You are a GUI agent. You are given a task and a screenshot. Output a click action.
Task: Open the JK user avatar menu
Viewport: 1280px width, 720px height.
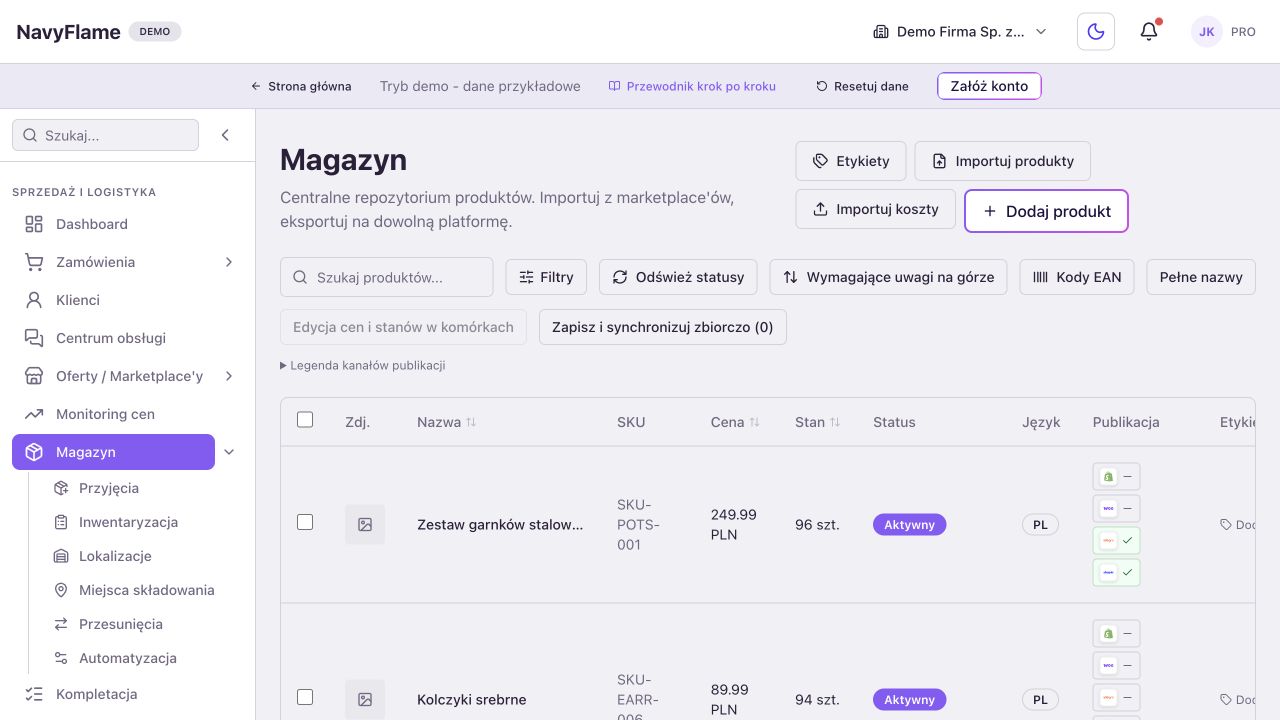click(1207, 32)
